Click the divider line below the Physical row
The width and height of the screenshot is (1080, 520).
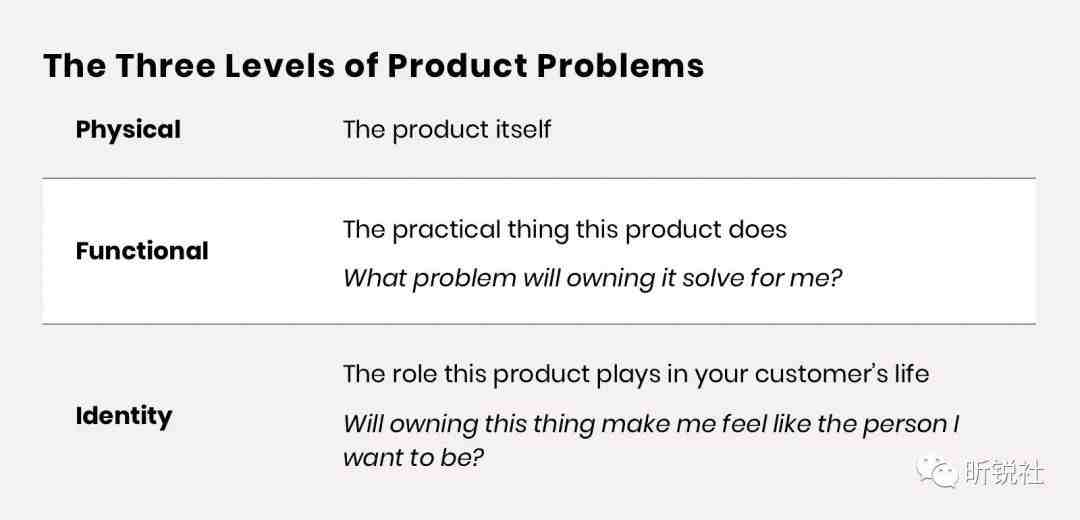point(539,178)
